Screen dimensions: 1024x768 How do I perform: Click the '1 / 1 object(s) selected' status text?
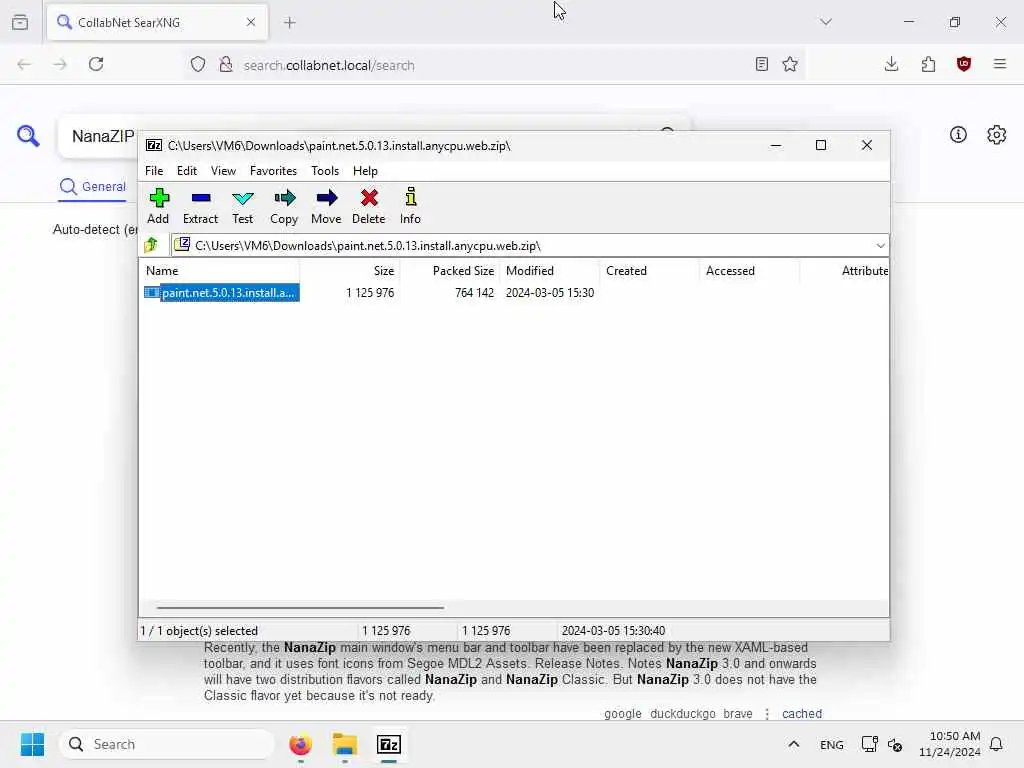point(199,631)
